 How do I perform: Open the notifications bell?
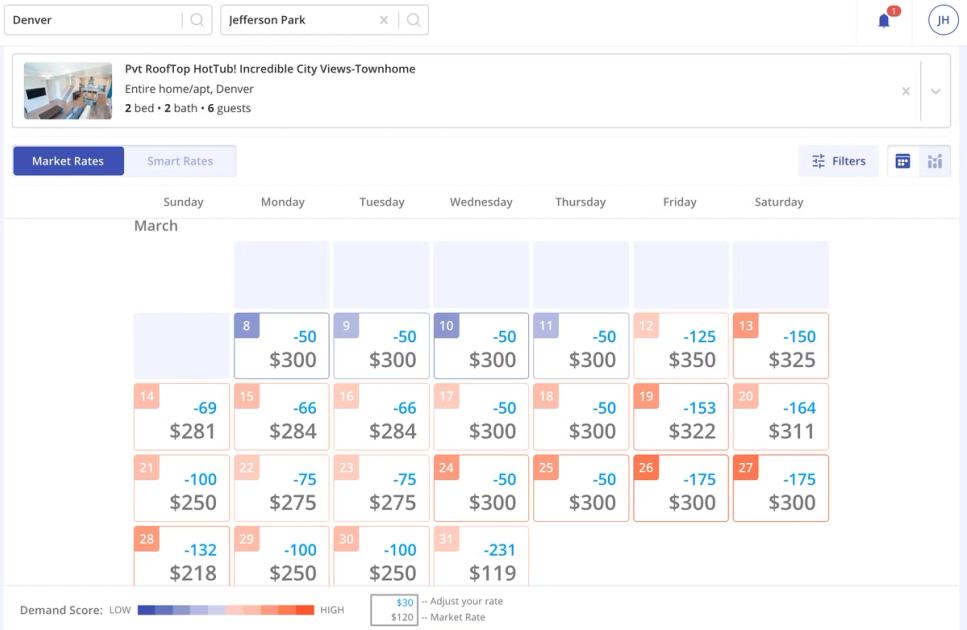tap(883, 19)
